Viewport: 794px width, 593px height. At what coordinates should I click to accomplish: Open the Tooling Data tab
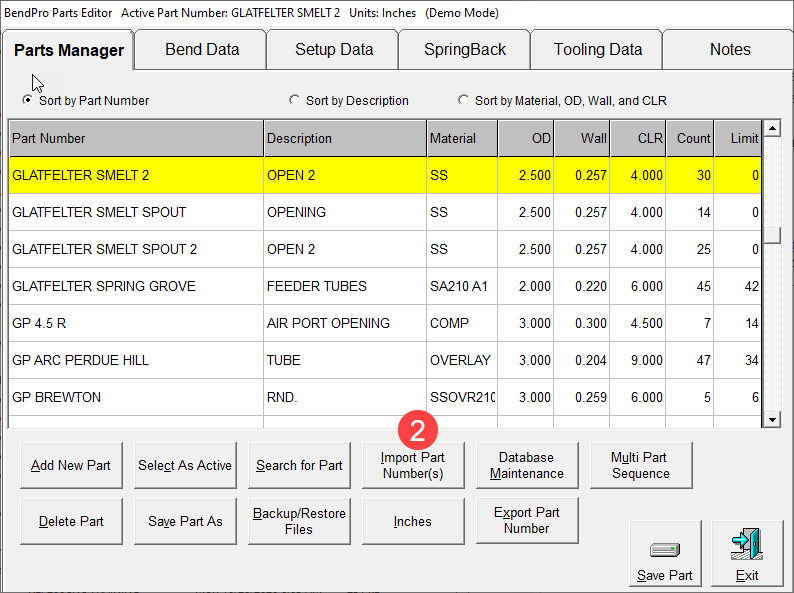[x=598, y=50]
